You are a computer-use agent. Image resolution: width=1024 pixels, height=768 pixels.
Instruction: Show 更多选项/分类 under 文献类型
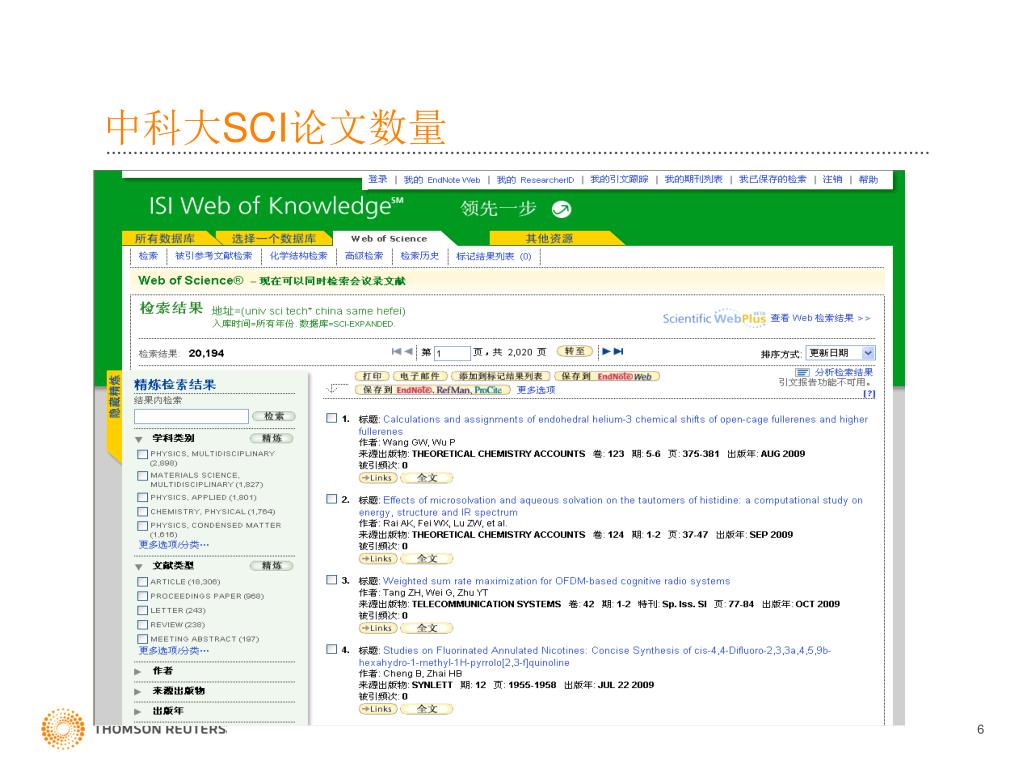click(174, 650)
